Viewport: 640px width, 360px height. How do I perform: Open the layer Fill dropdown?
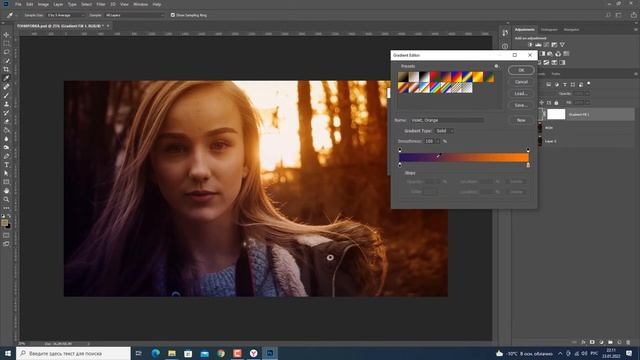[x=587, y=102]
